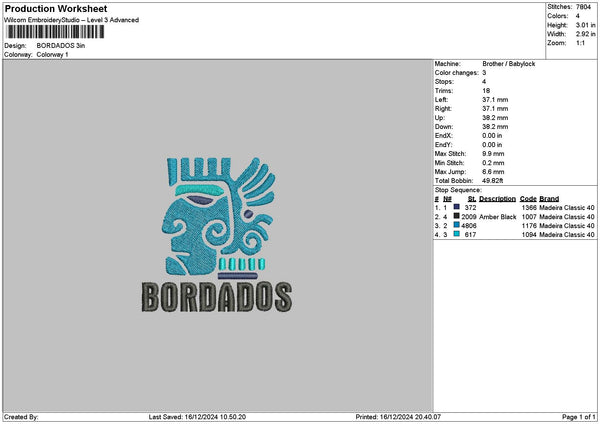The height and width of the screenshot is (424, 600).
Task: Click the Printed timestamp in footer
Action: coord(398,417)
